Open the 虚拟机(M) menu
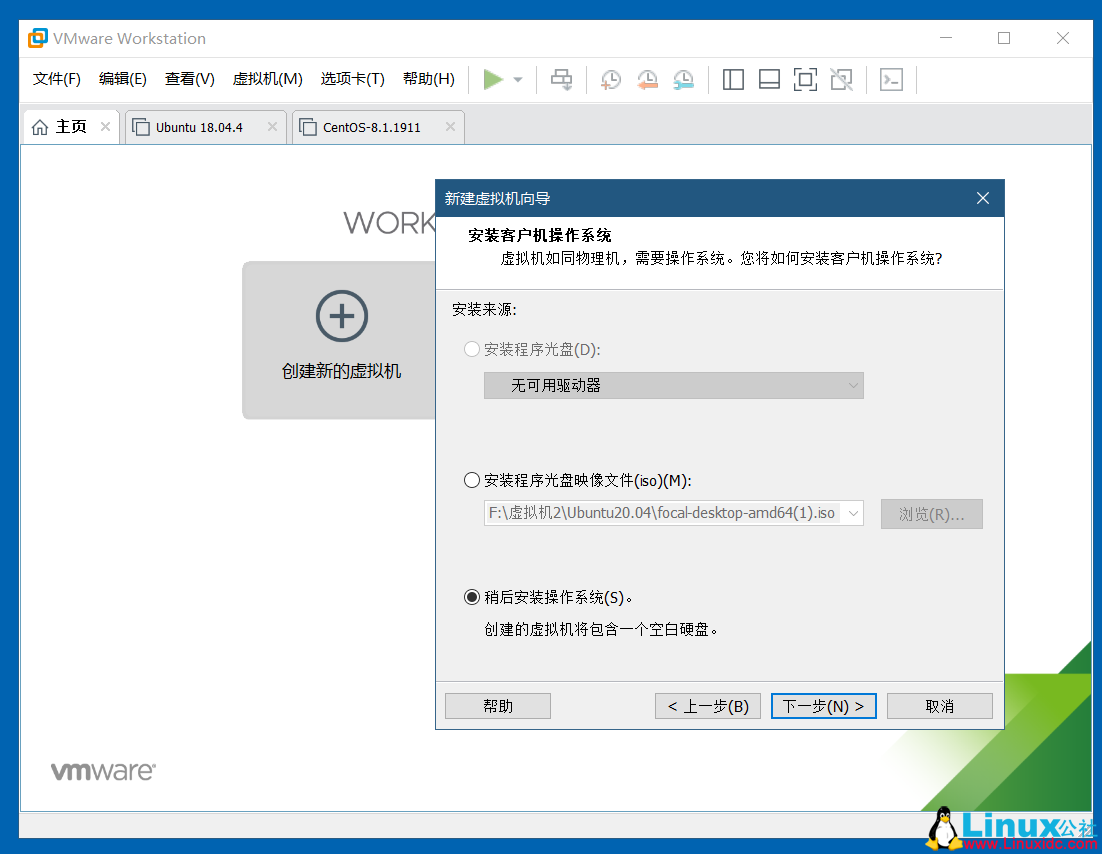 click(x=267, y=78)
